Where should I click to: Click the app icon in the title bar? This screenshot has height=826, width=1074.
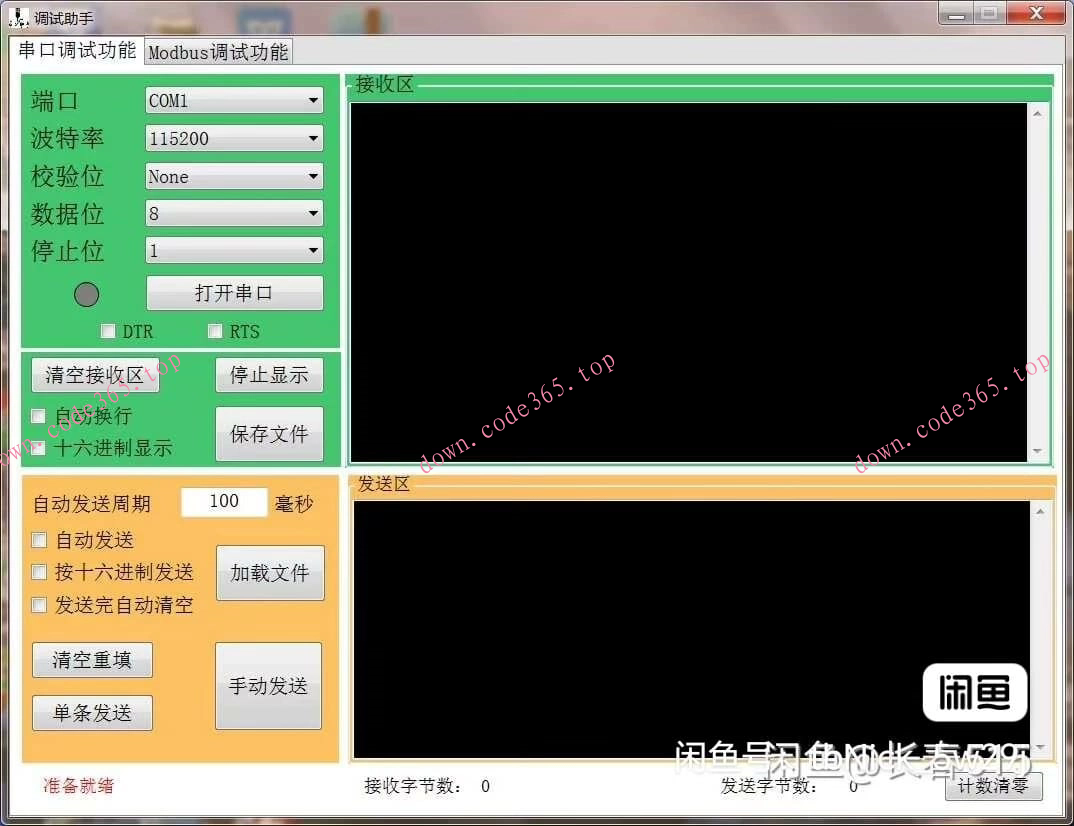(x=18, y=18)
